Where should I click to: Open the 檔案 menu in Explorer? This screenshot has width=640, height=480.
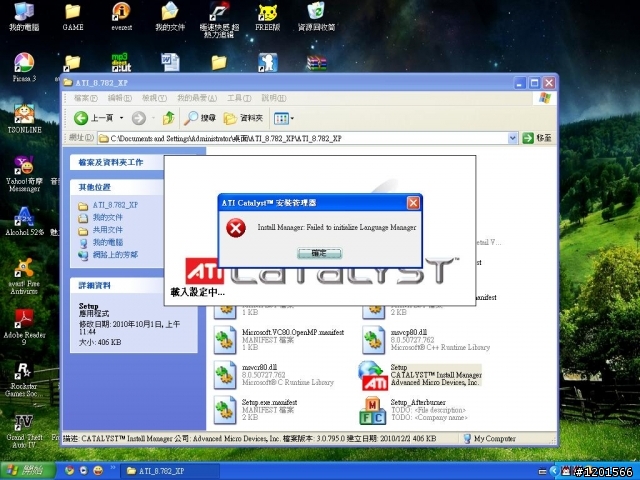point(86,98)
